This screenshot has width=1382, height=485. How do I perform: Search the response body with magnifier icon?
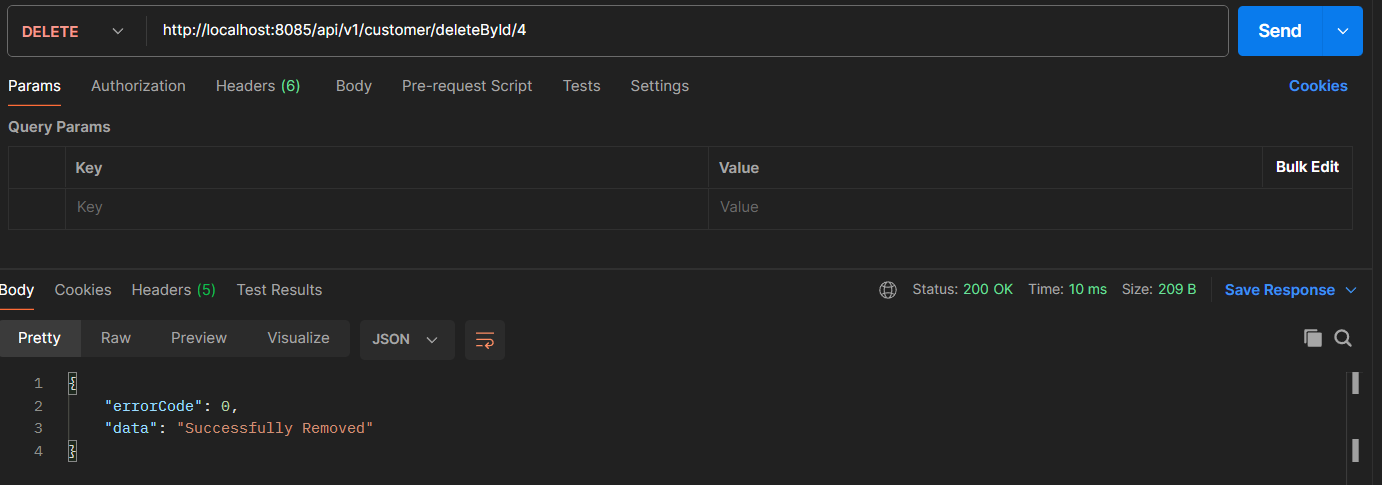pos(1343,338)
